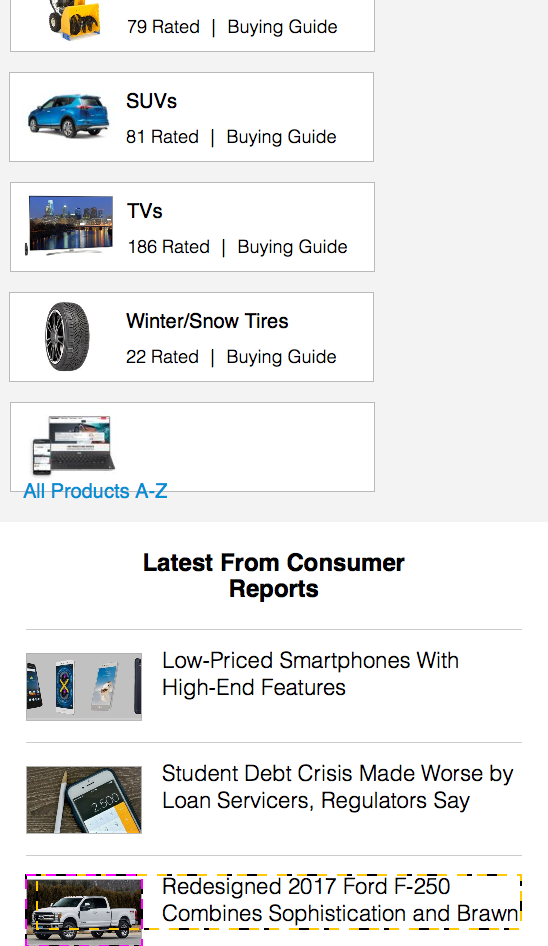The height and width of the screenshot is (946, 548).
Task: Open the Winter/Snow Tires category heading
Action: [x=207, y=321]
